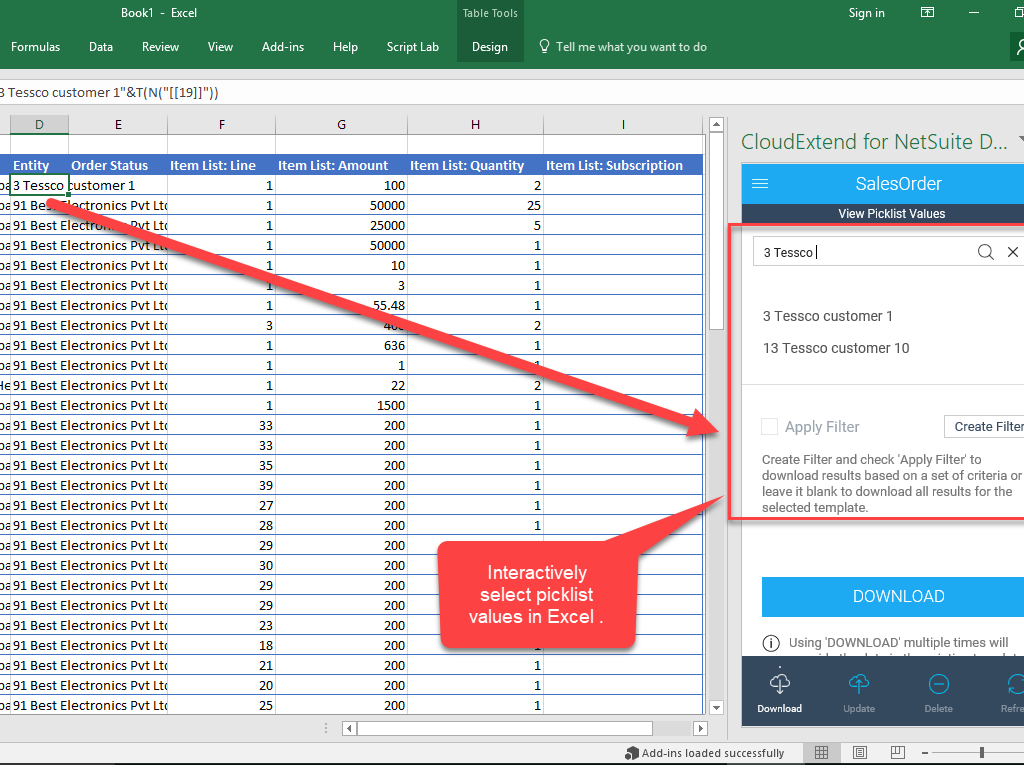Screen dimensions: 1024x768
Task: Click the lightbulb Tell me icon
Action: point(544,46)
